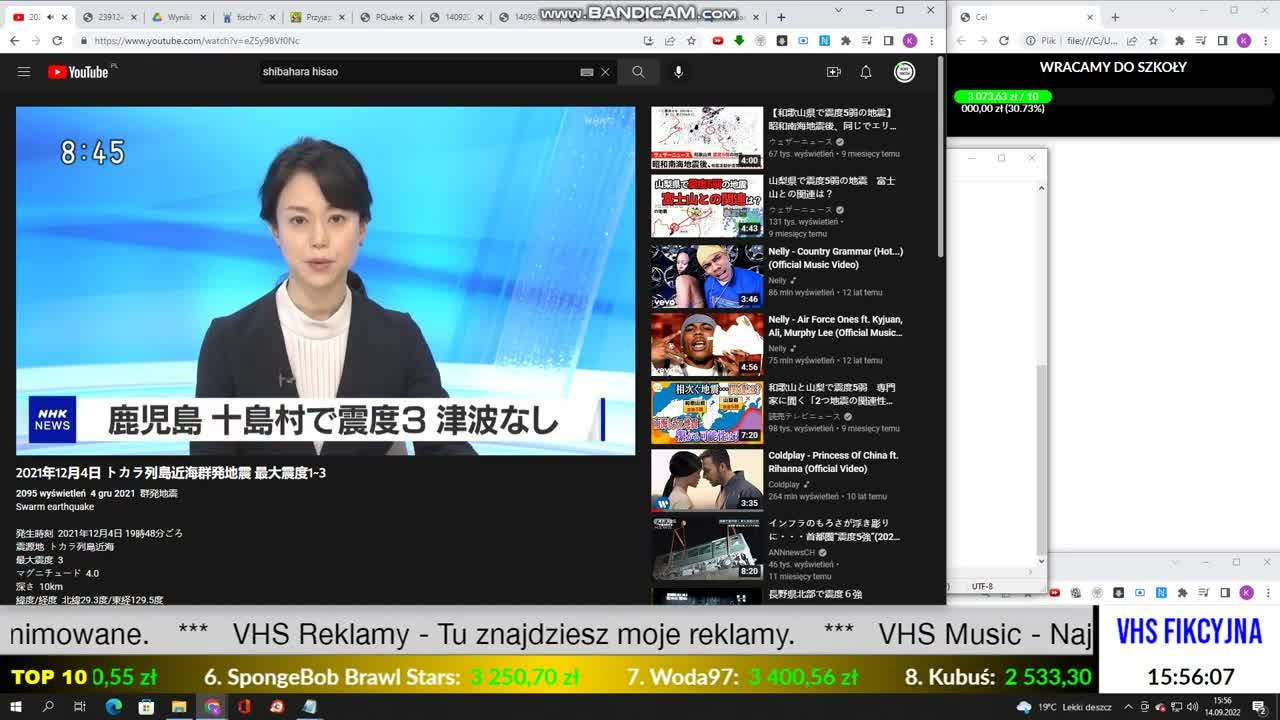The width and height of the screenshot is (1280, 720).
Task: Click the shibahara hisao search field
Action: 420,72
